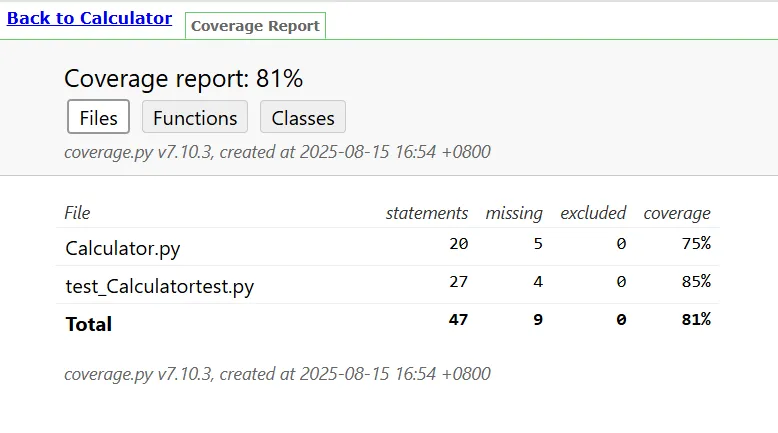Open coverage.py v7.10.3 link in footer
778x433 pixels.
139,374
